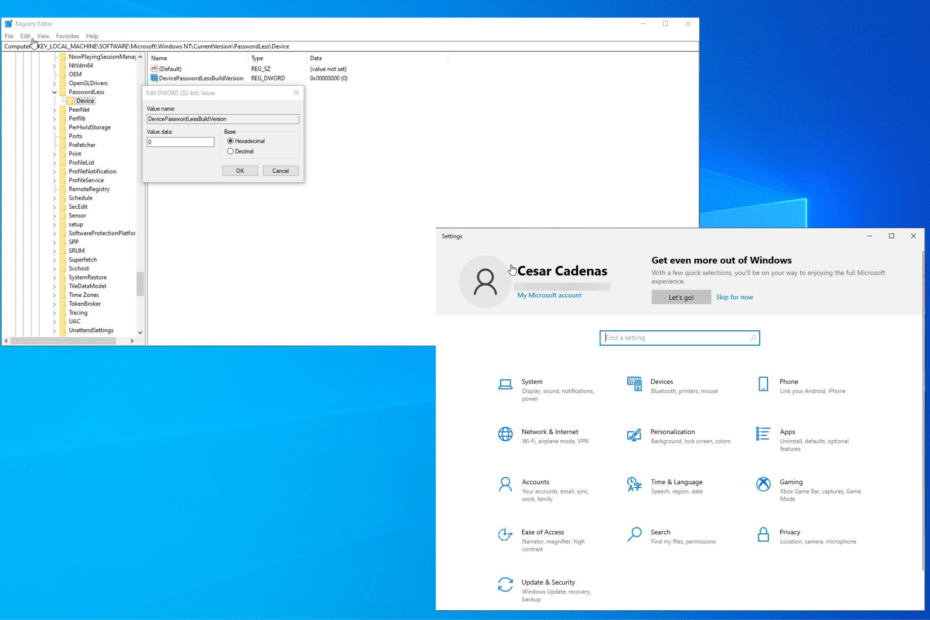Select the Tracing key in the tree
Image resolution: width=930 pixels, height=620 pixels.
coord(78,313)
